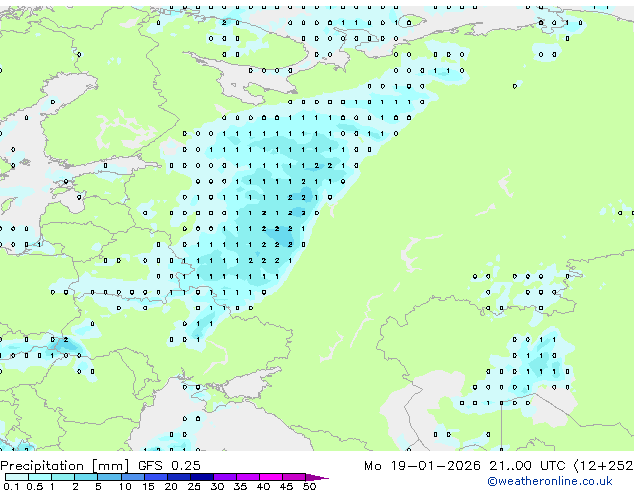Click the 25–30 mm dark navy swatch
The height and width of the screenshot is (490, 634).
coord(202,477)
